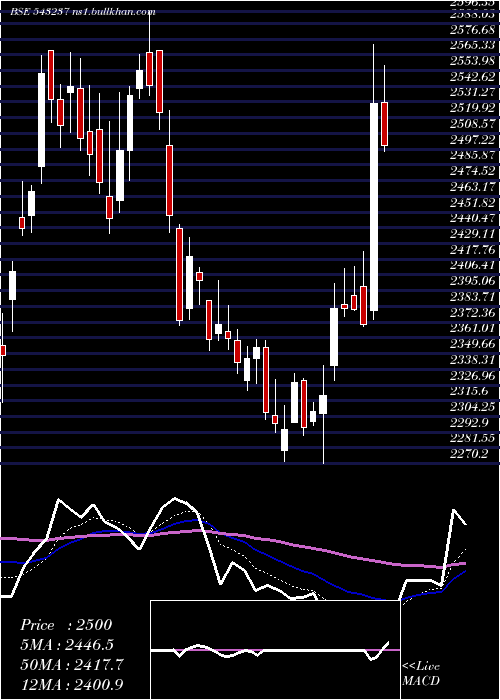Viewport: 500px width, 700px height.
Task: Select the 2565.33 price axis label
Action: coord(474,45)
